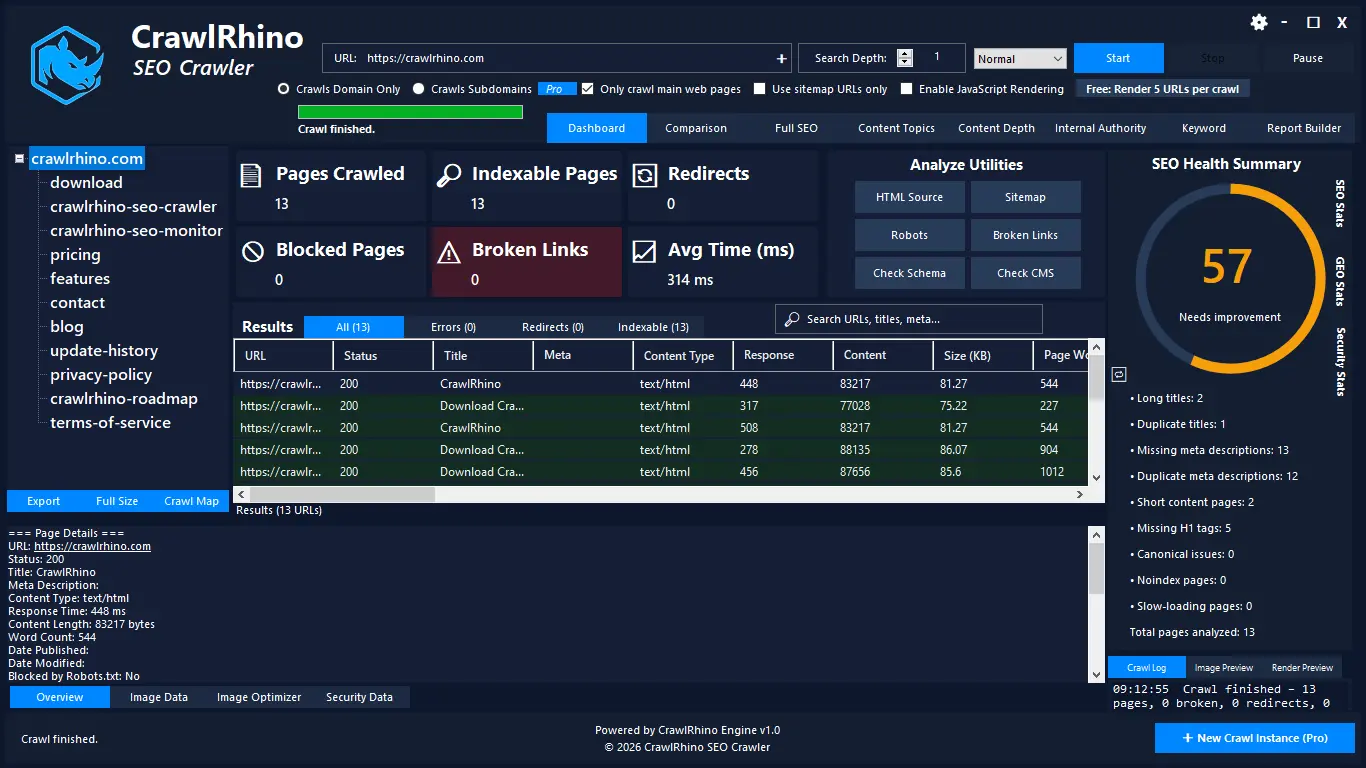Check Use sitemap URLs only

pos(760,89)
